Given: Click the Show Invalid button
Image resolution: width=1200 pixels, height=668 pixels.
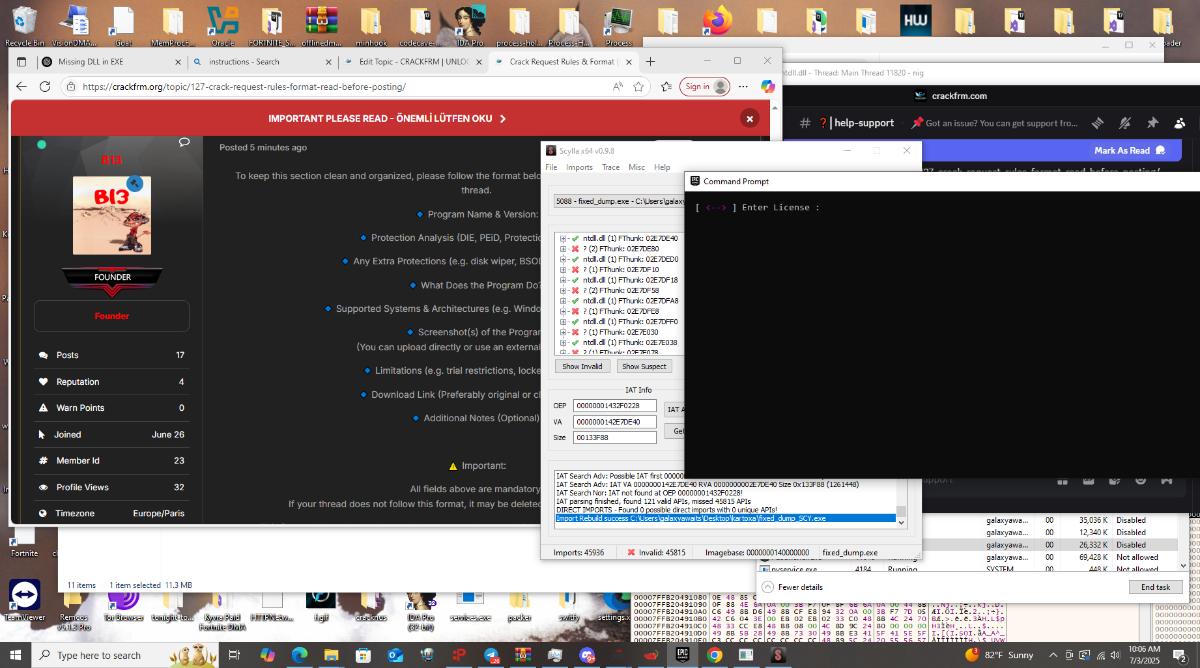Looking at the screenshot, I should [x=582, y=366].
